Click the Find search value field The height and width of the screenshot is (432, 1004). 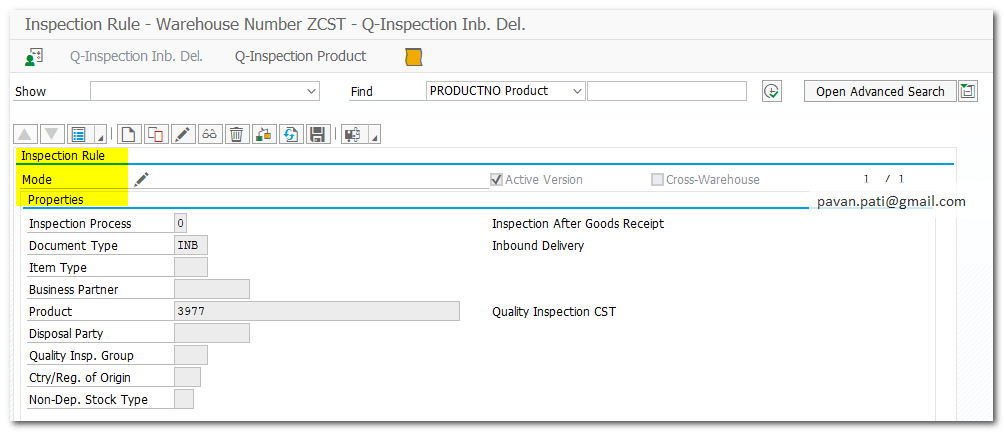(666, 91)
